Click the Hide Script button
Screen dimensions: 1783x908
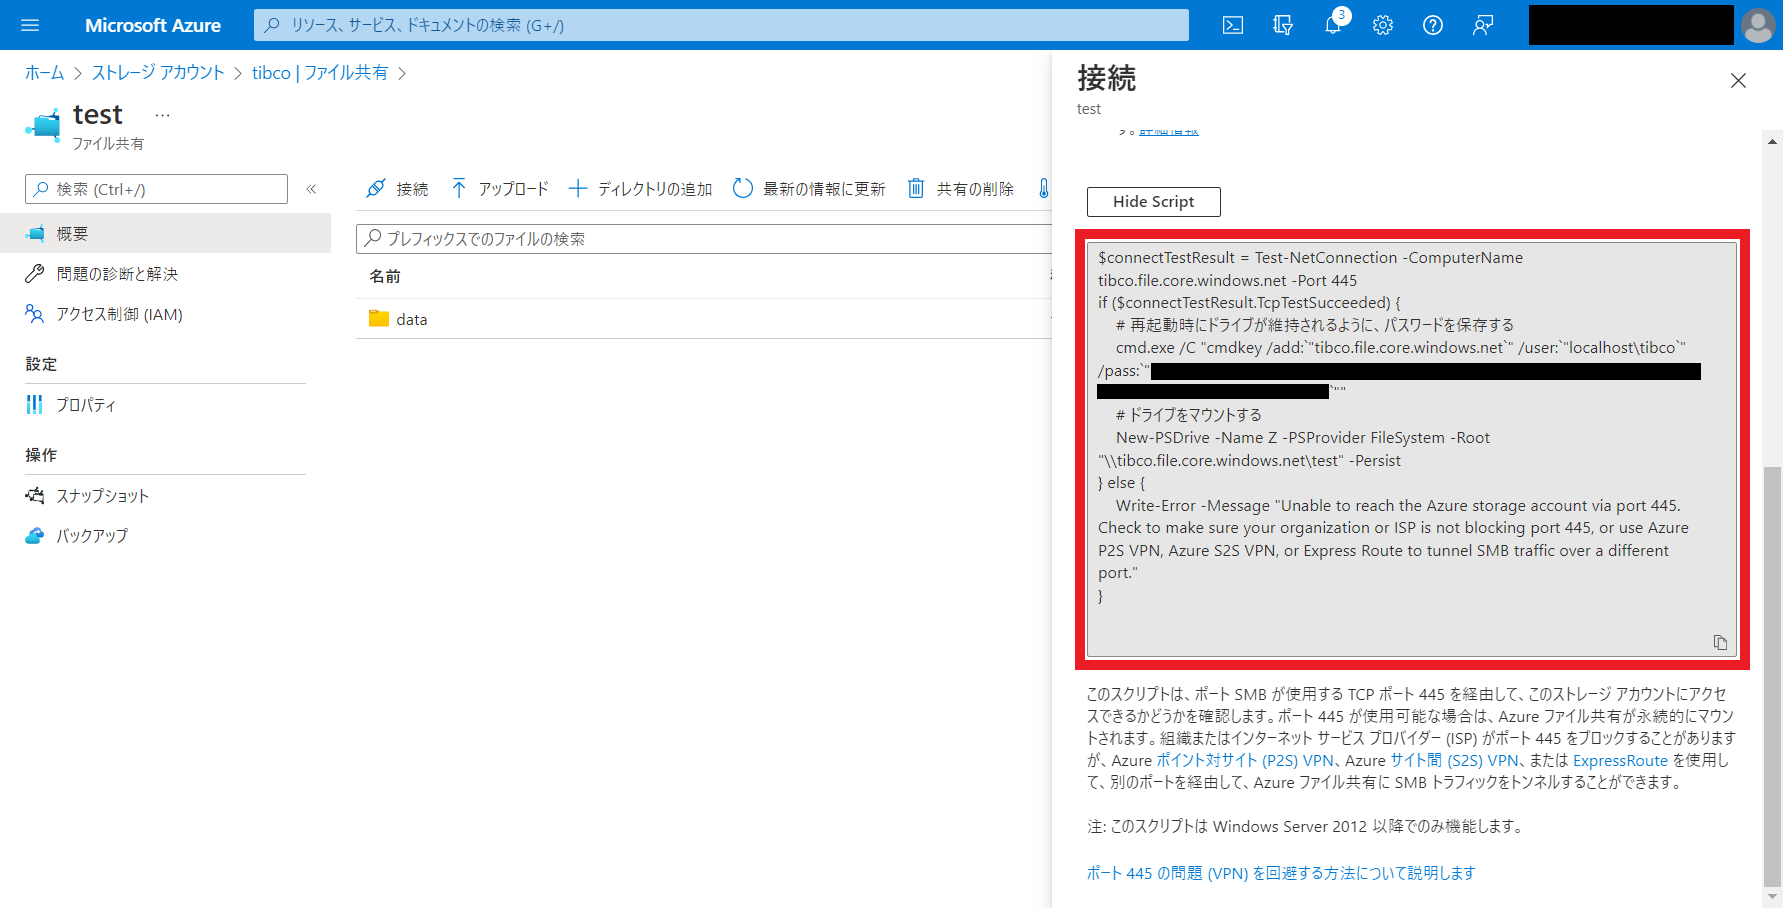tap(1153, 202)
